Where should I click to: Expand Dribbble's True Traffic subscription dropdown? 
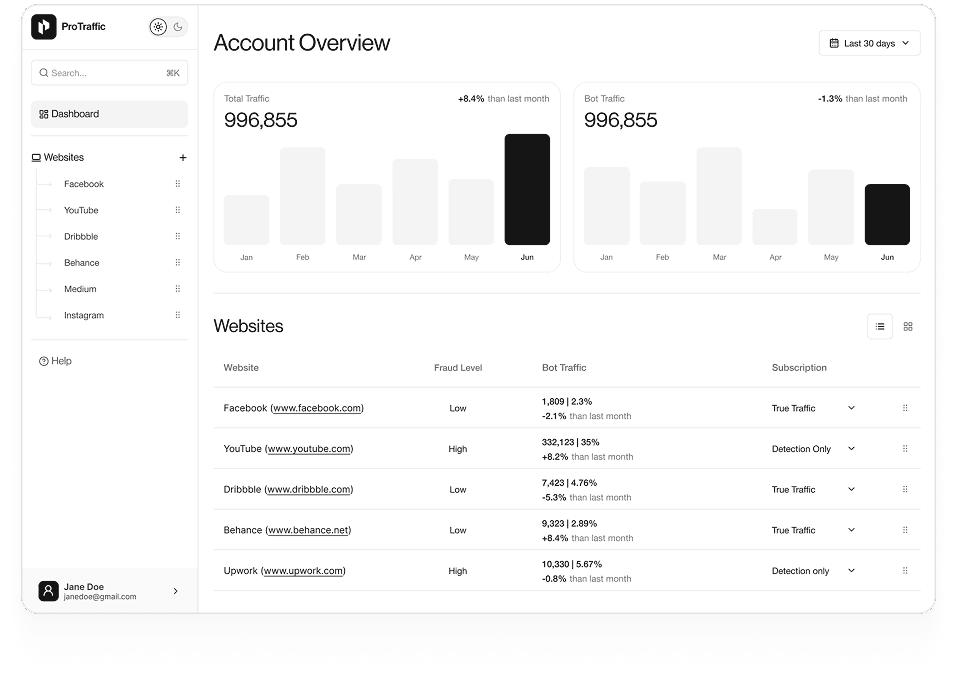coord(851,490)
